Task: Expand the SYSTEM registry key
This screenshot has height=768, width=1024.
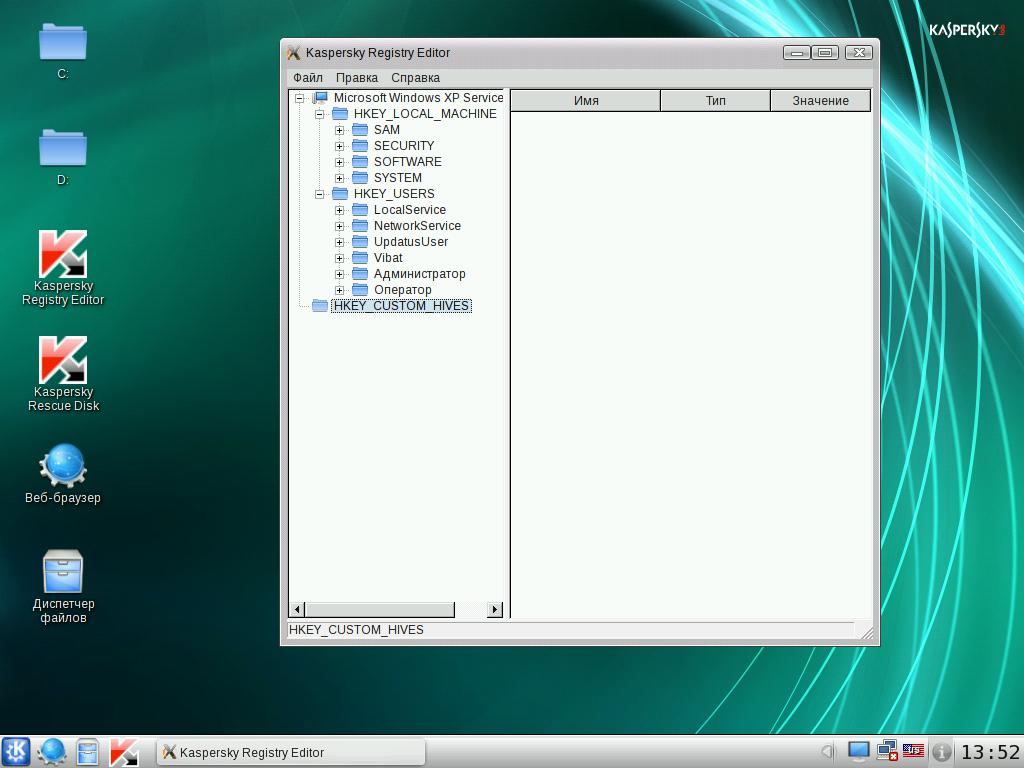Action: click(340, 178)
